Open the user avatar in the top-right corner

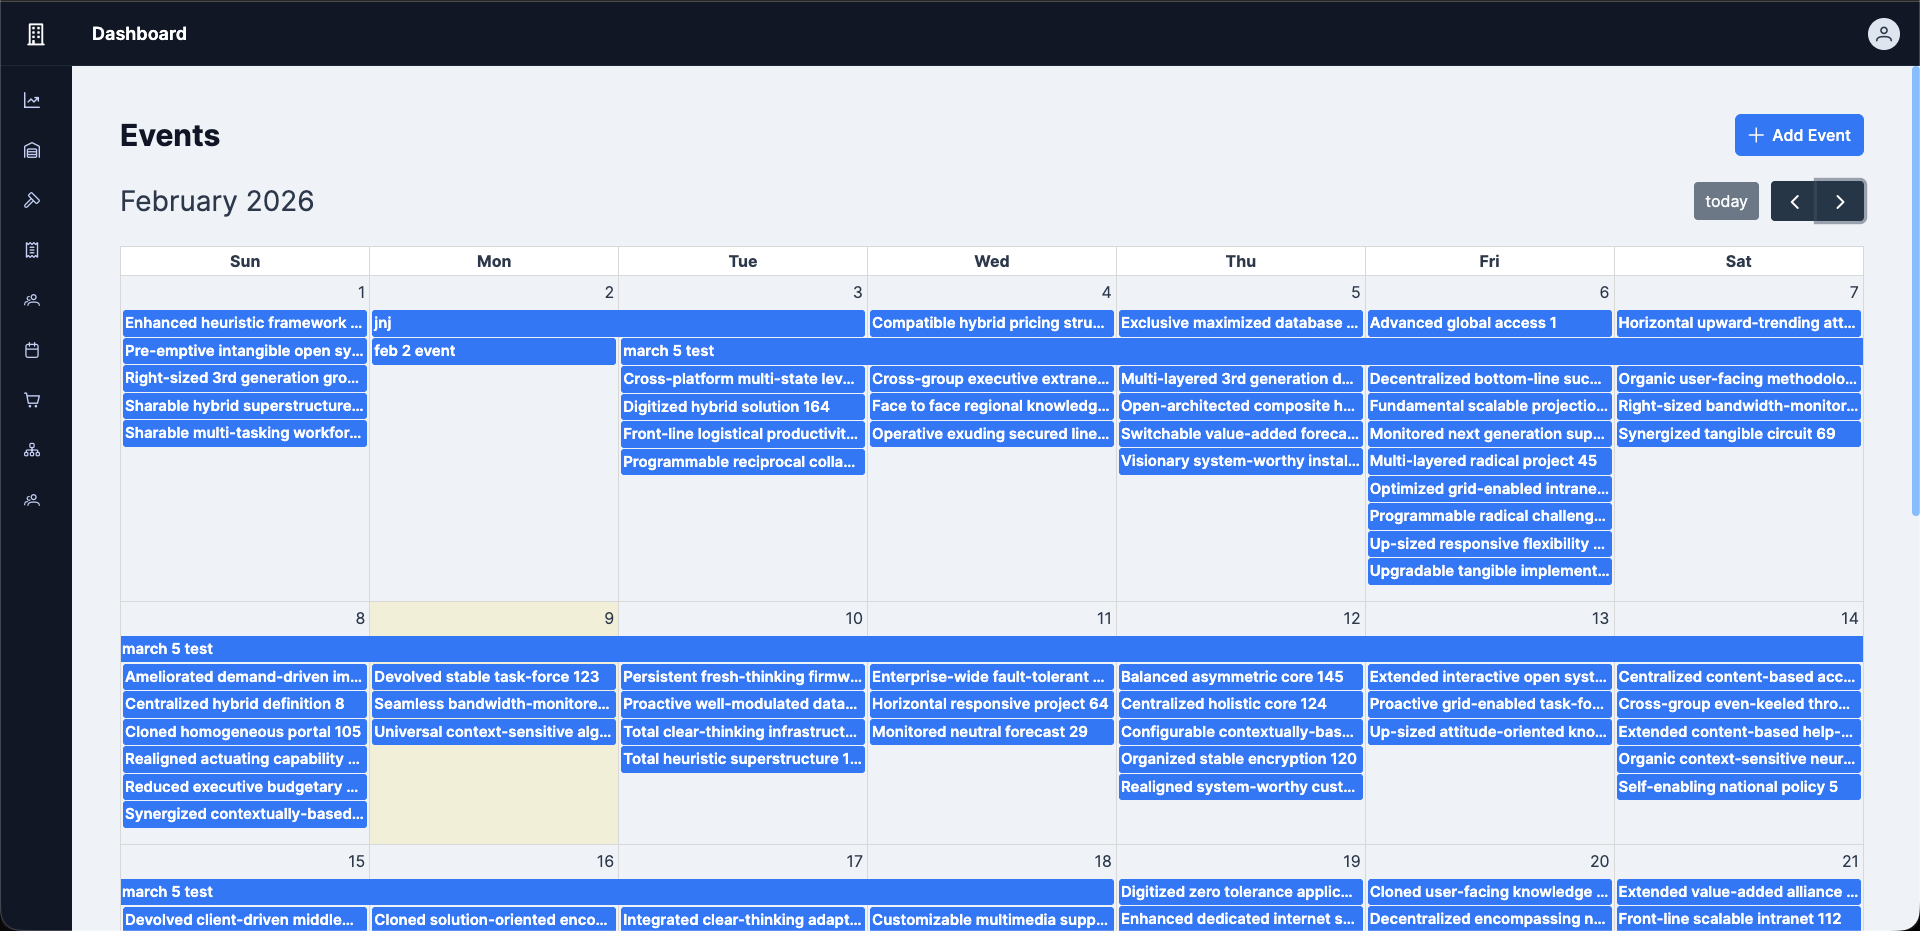click(1884, 33)
